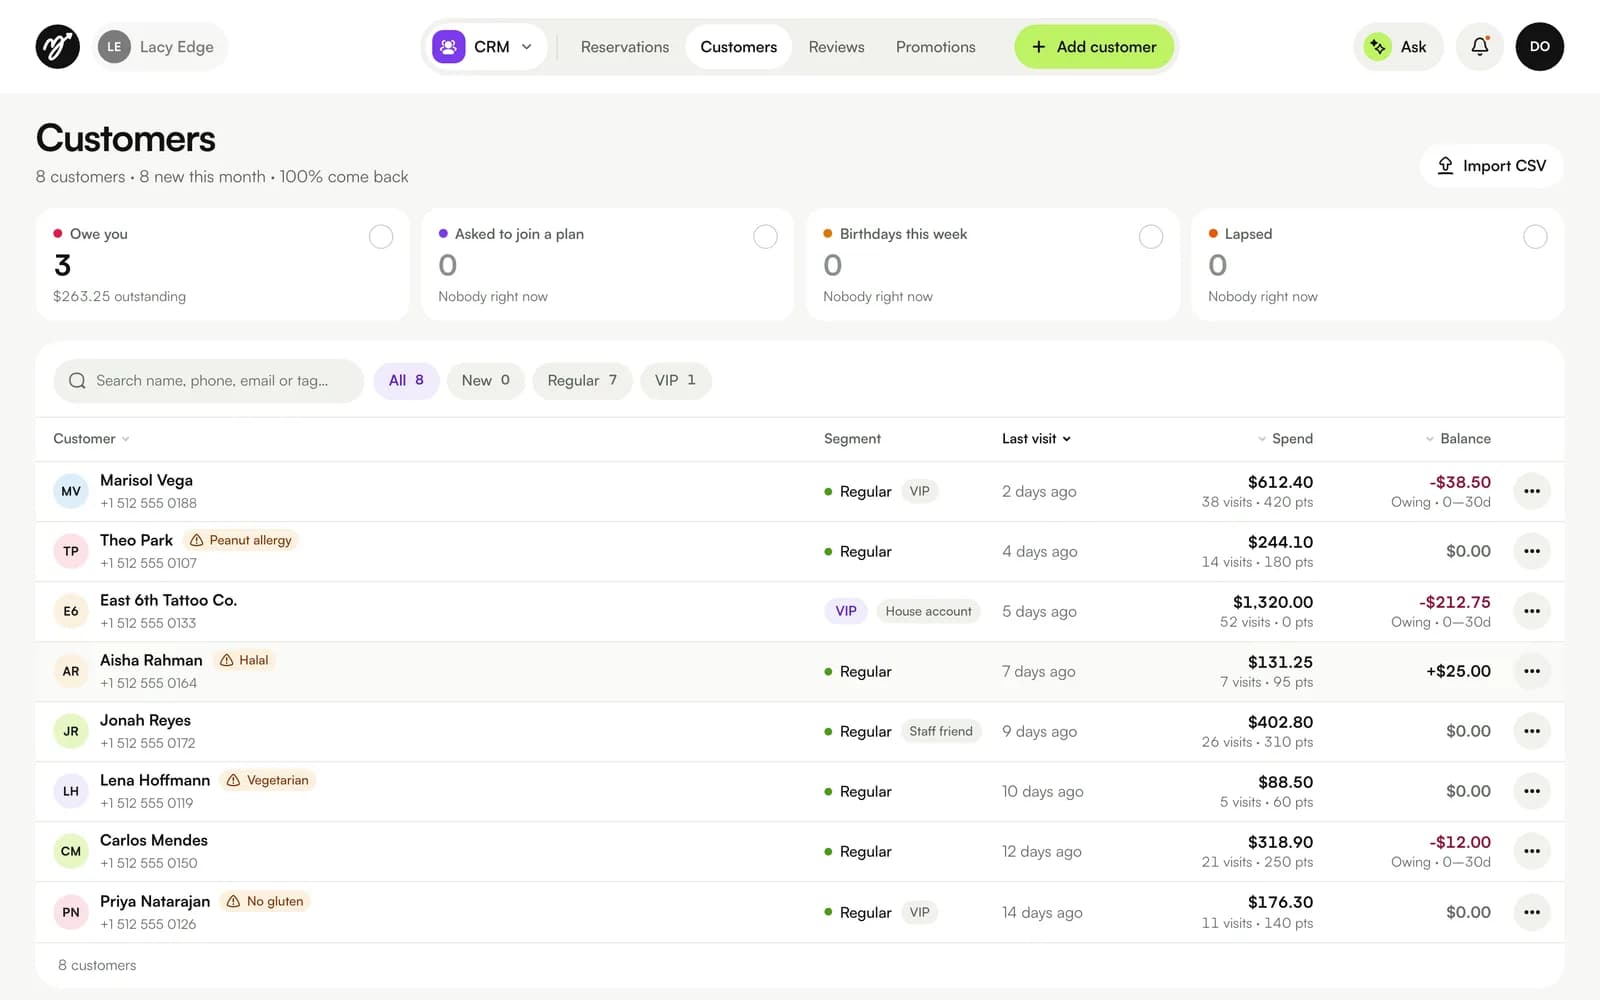Image resolution: width=1600 pixels, height=1000 pixels.
Task: Filter by the Regular 7 chip
Action: [x=582, y=381]
